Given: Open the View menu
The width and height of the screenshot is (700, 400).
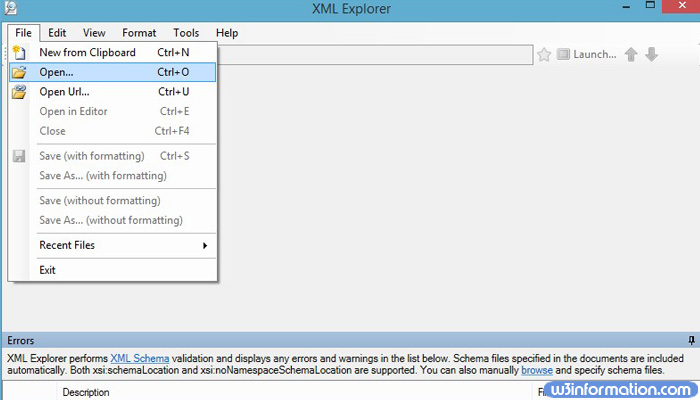Looking at the screenshot, I should pos(94,33).
